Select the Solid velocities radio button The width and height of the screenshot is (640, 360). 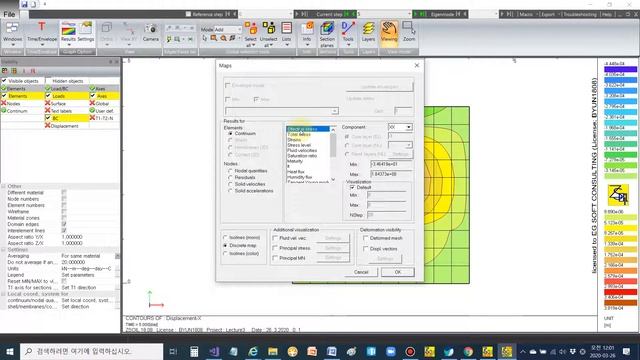coord(231,184)
